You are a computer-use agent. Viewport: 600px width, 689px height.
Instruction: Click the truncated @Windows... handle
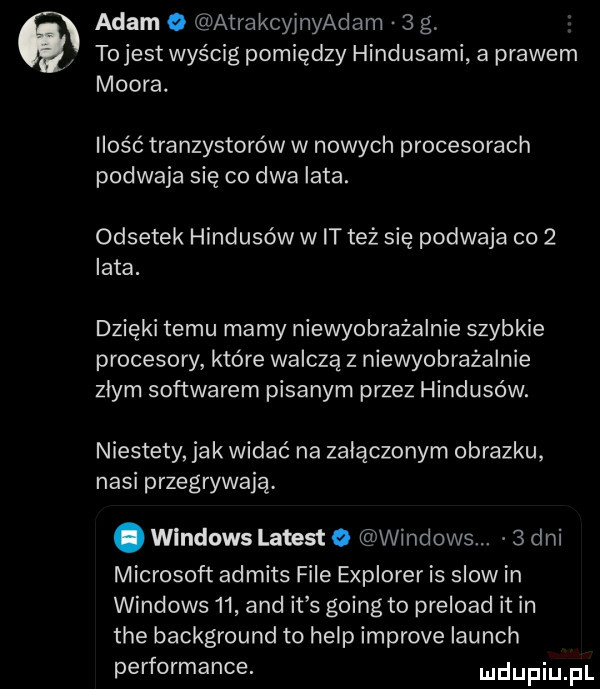pos(418,539)
